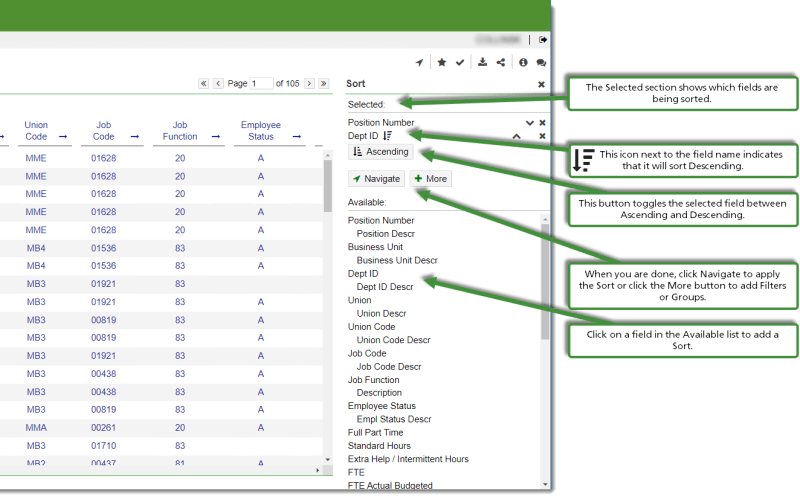This screenshot has height=496, width=800.
Task: Click the table's vertical scrollbar thumb
Action: pos(328,186)
